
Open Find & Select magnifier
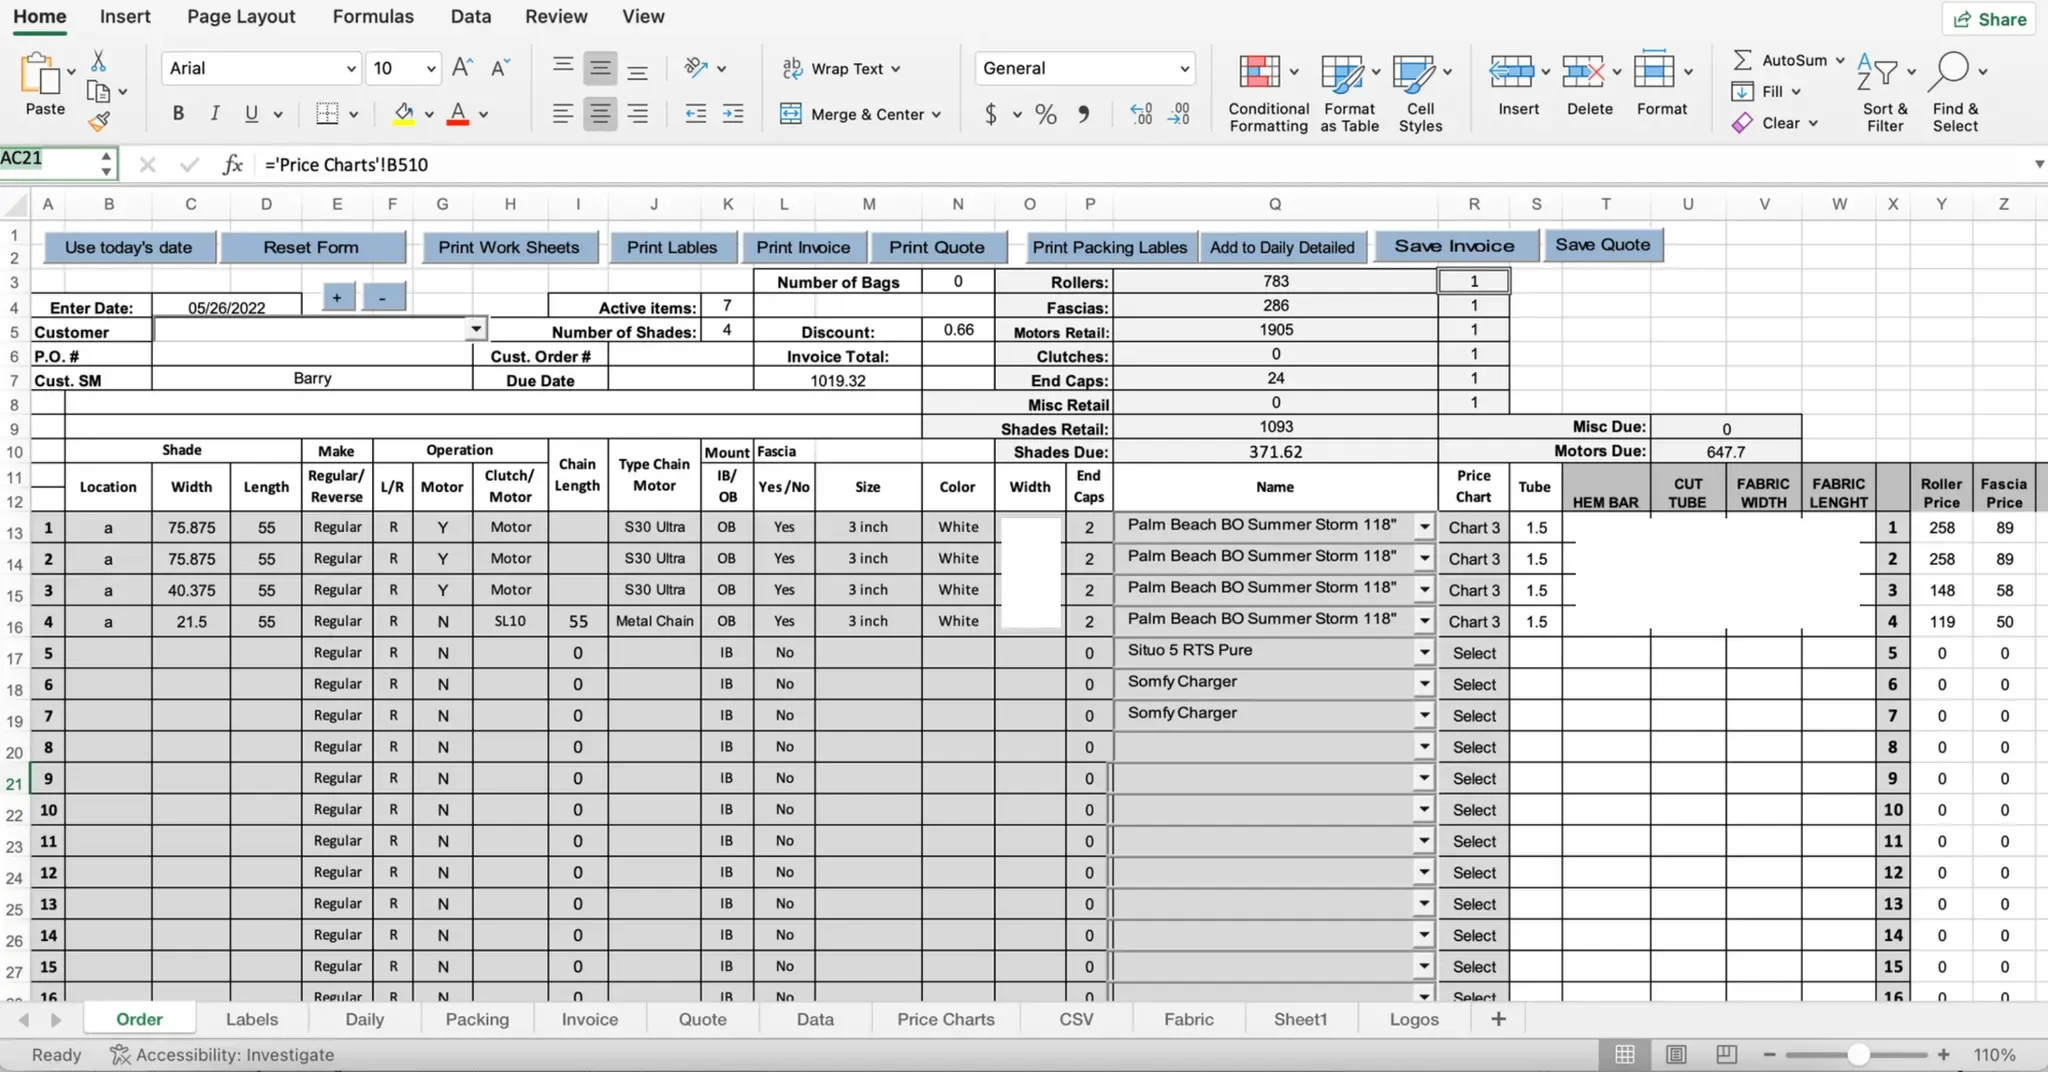pyautogui.click(x=1950, y=71)
